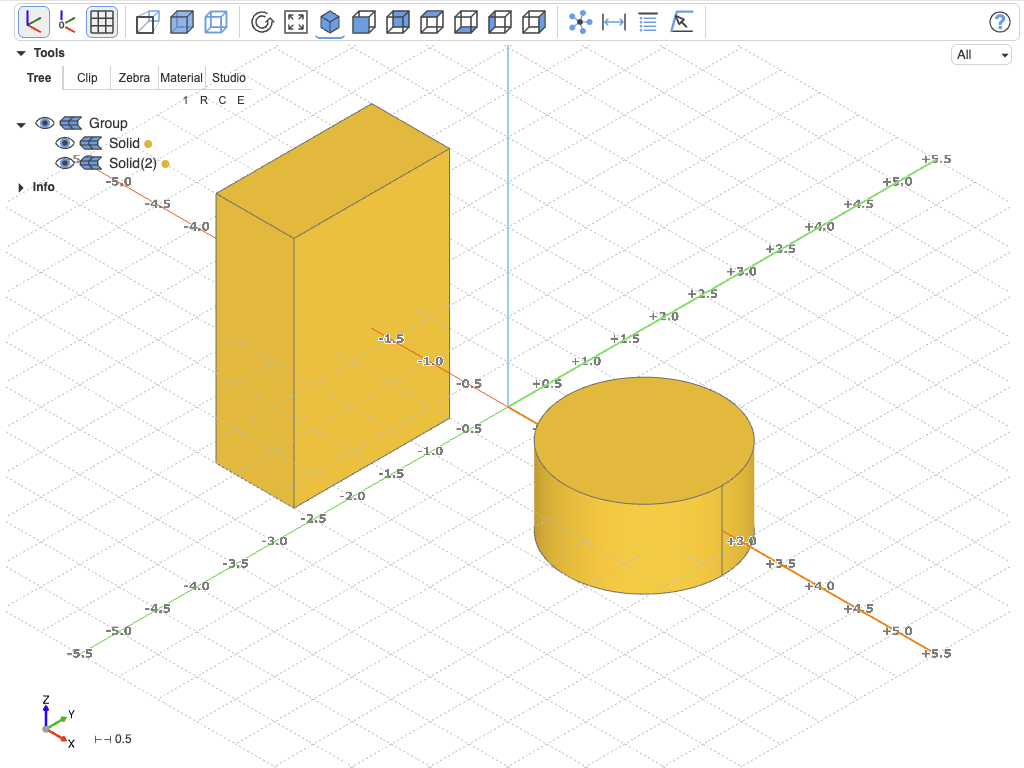
Task: Open the properties list tool
Action: [x=648, y=22]
